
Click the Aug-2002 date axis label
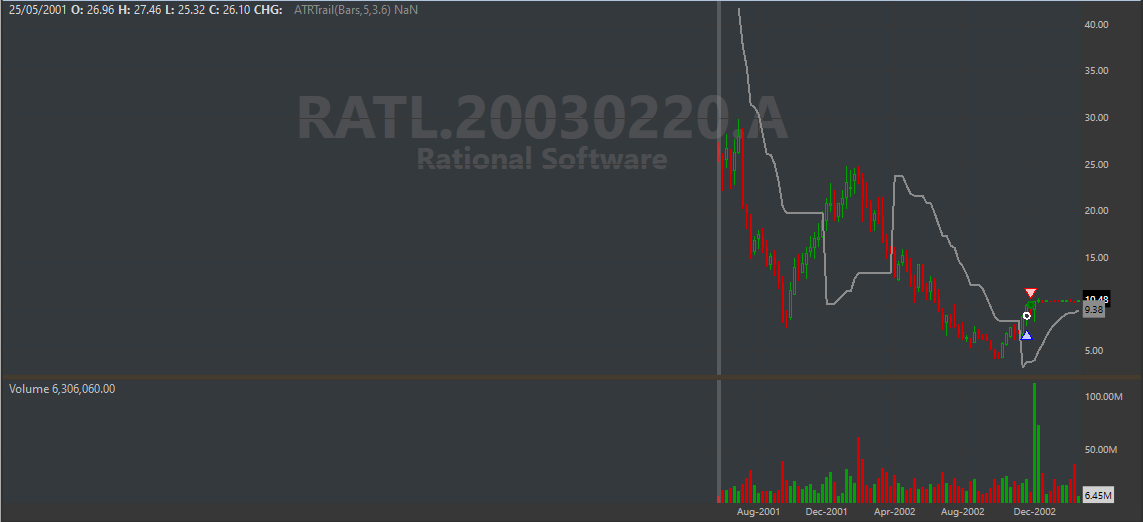[963, 513]
